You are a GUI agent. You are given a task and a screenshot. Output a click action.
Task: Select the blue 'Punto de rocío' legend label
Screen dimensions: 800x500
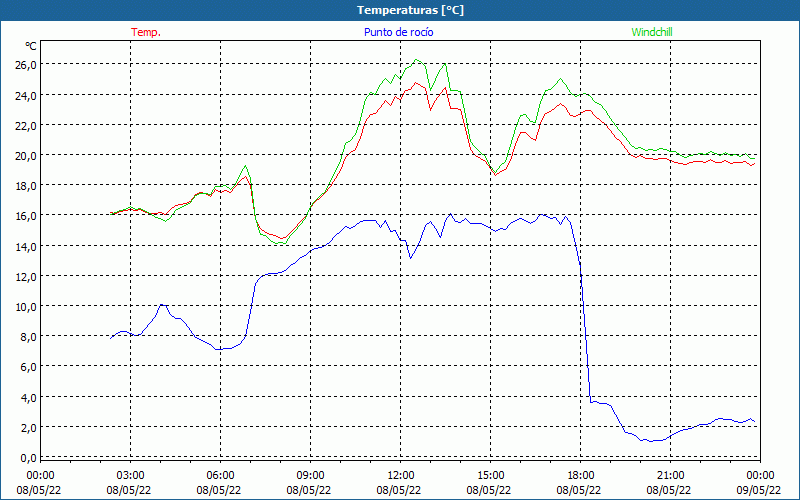398,32
